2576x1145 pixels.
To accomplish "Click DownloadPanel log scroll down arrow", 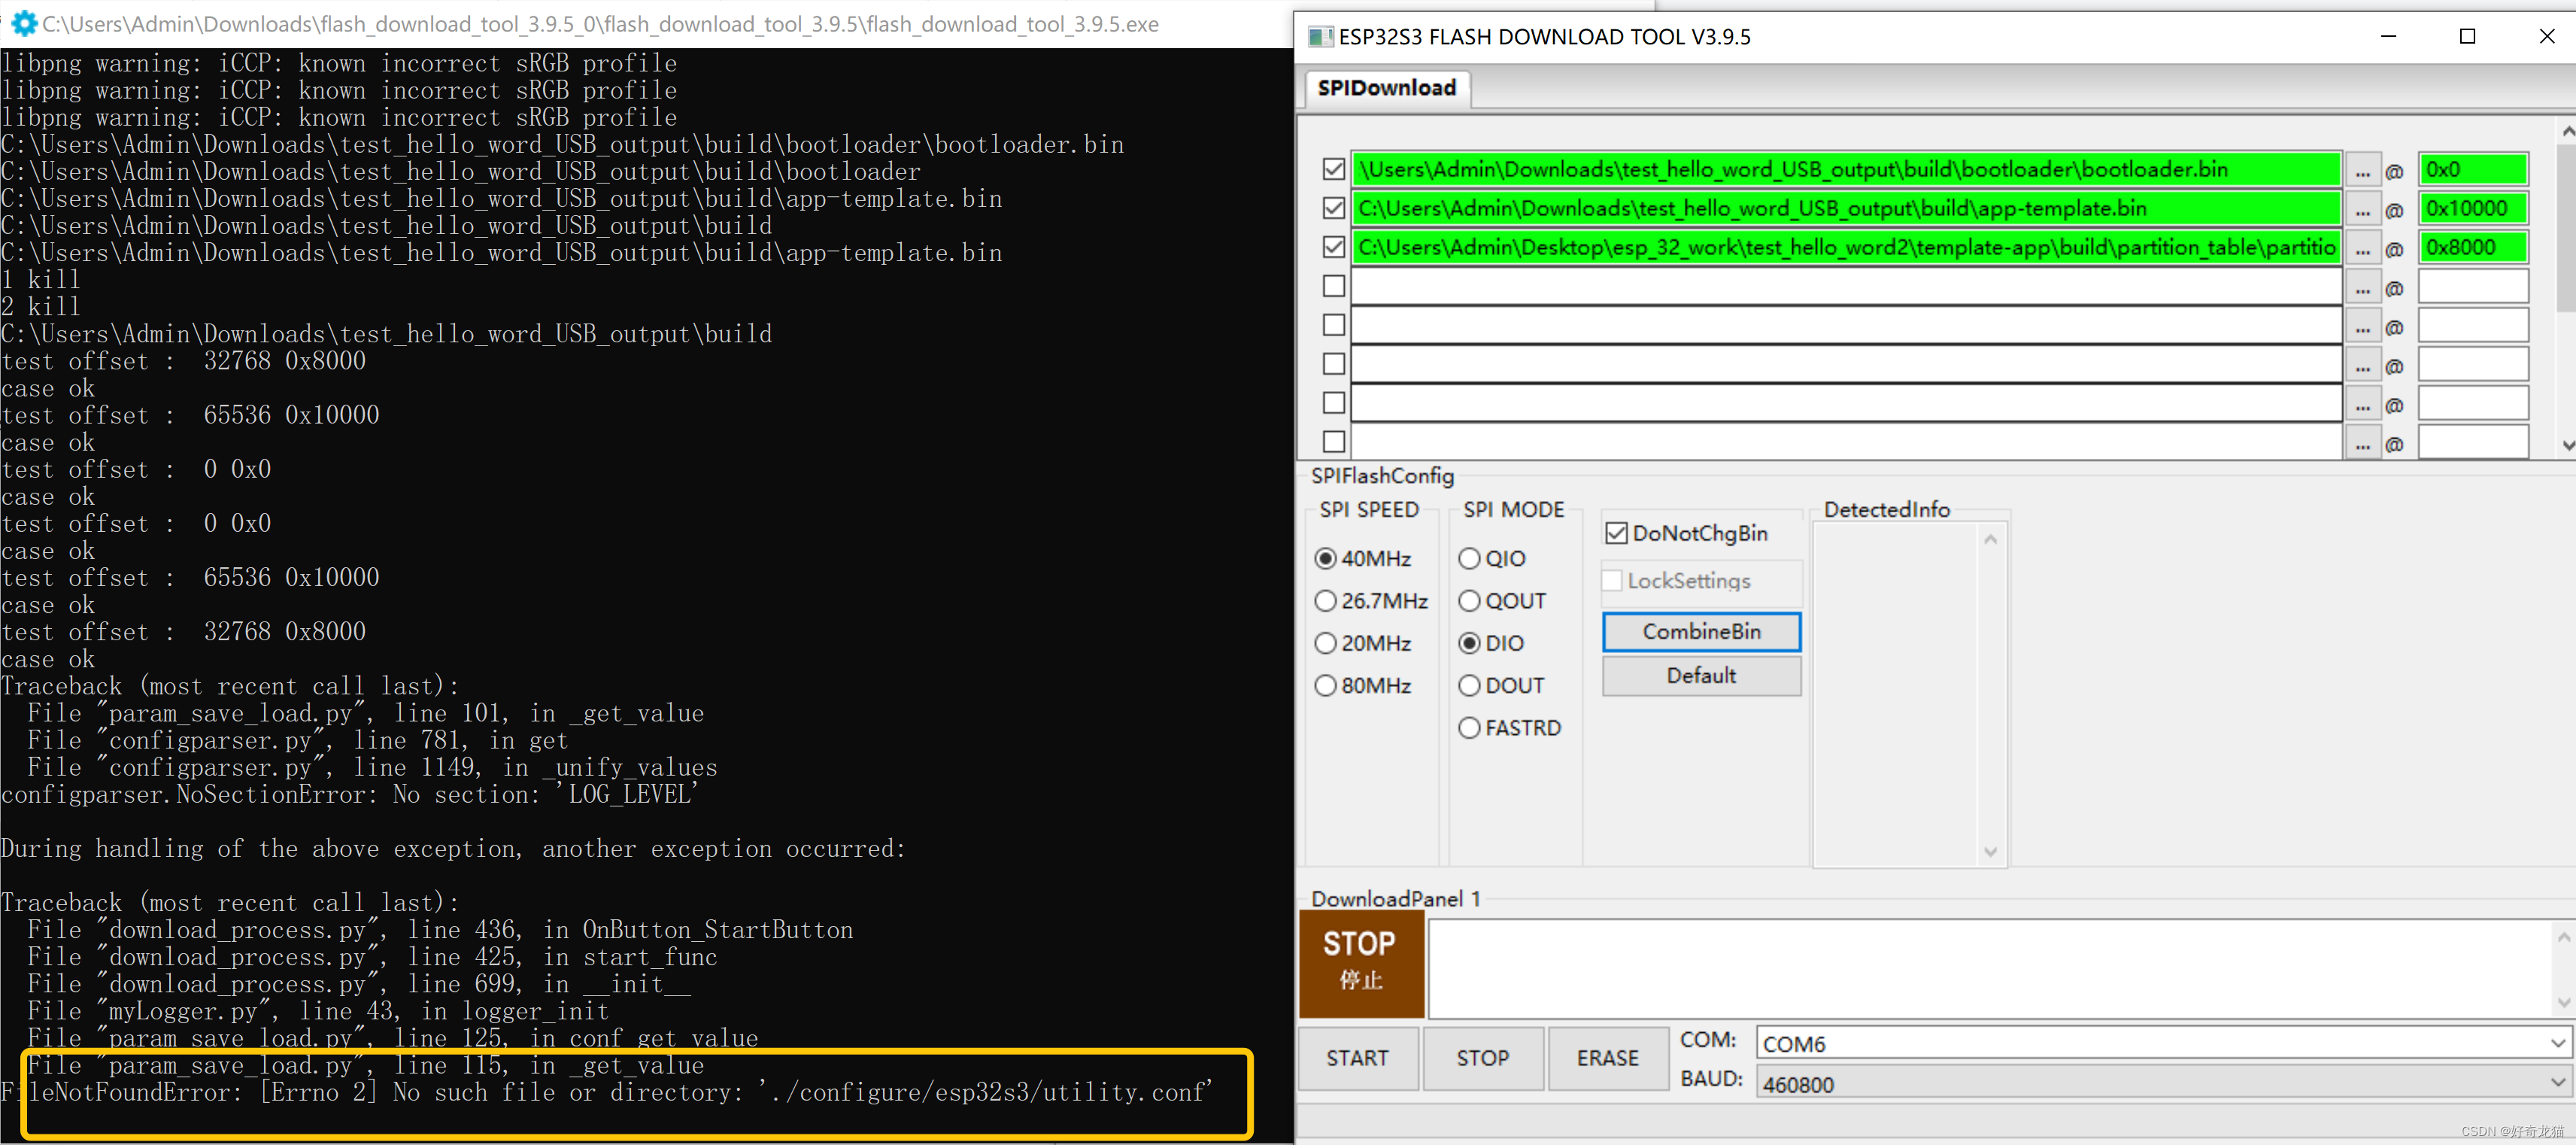I will pyautogui.click(x=2563, y=1002).
